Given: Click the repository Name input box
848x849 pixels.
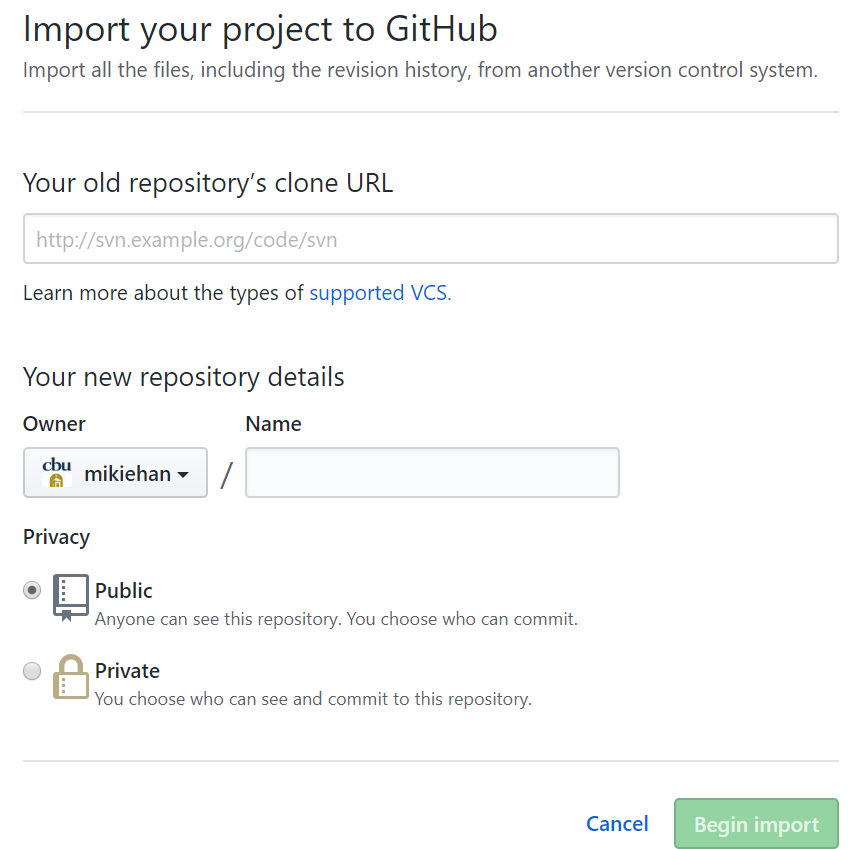Looking at the screenshot, I should pyautogui.click(x=432, y=472).
